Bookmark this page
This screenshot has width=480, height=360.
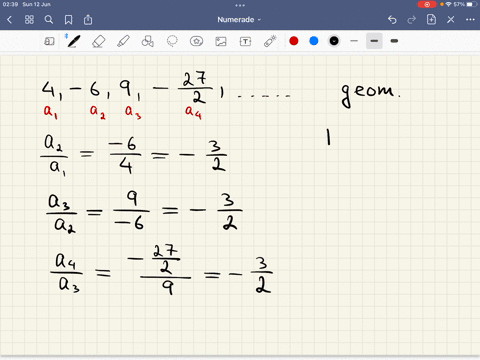68,20
